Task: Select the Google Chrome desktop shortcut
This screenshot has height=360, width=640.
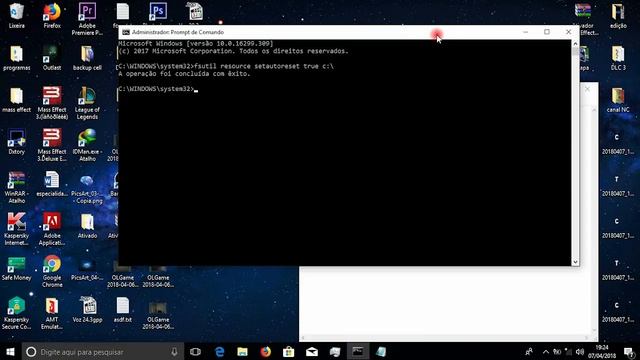Action: [x=52, y=271]
